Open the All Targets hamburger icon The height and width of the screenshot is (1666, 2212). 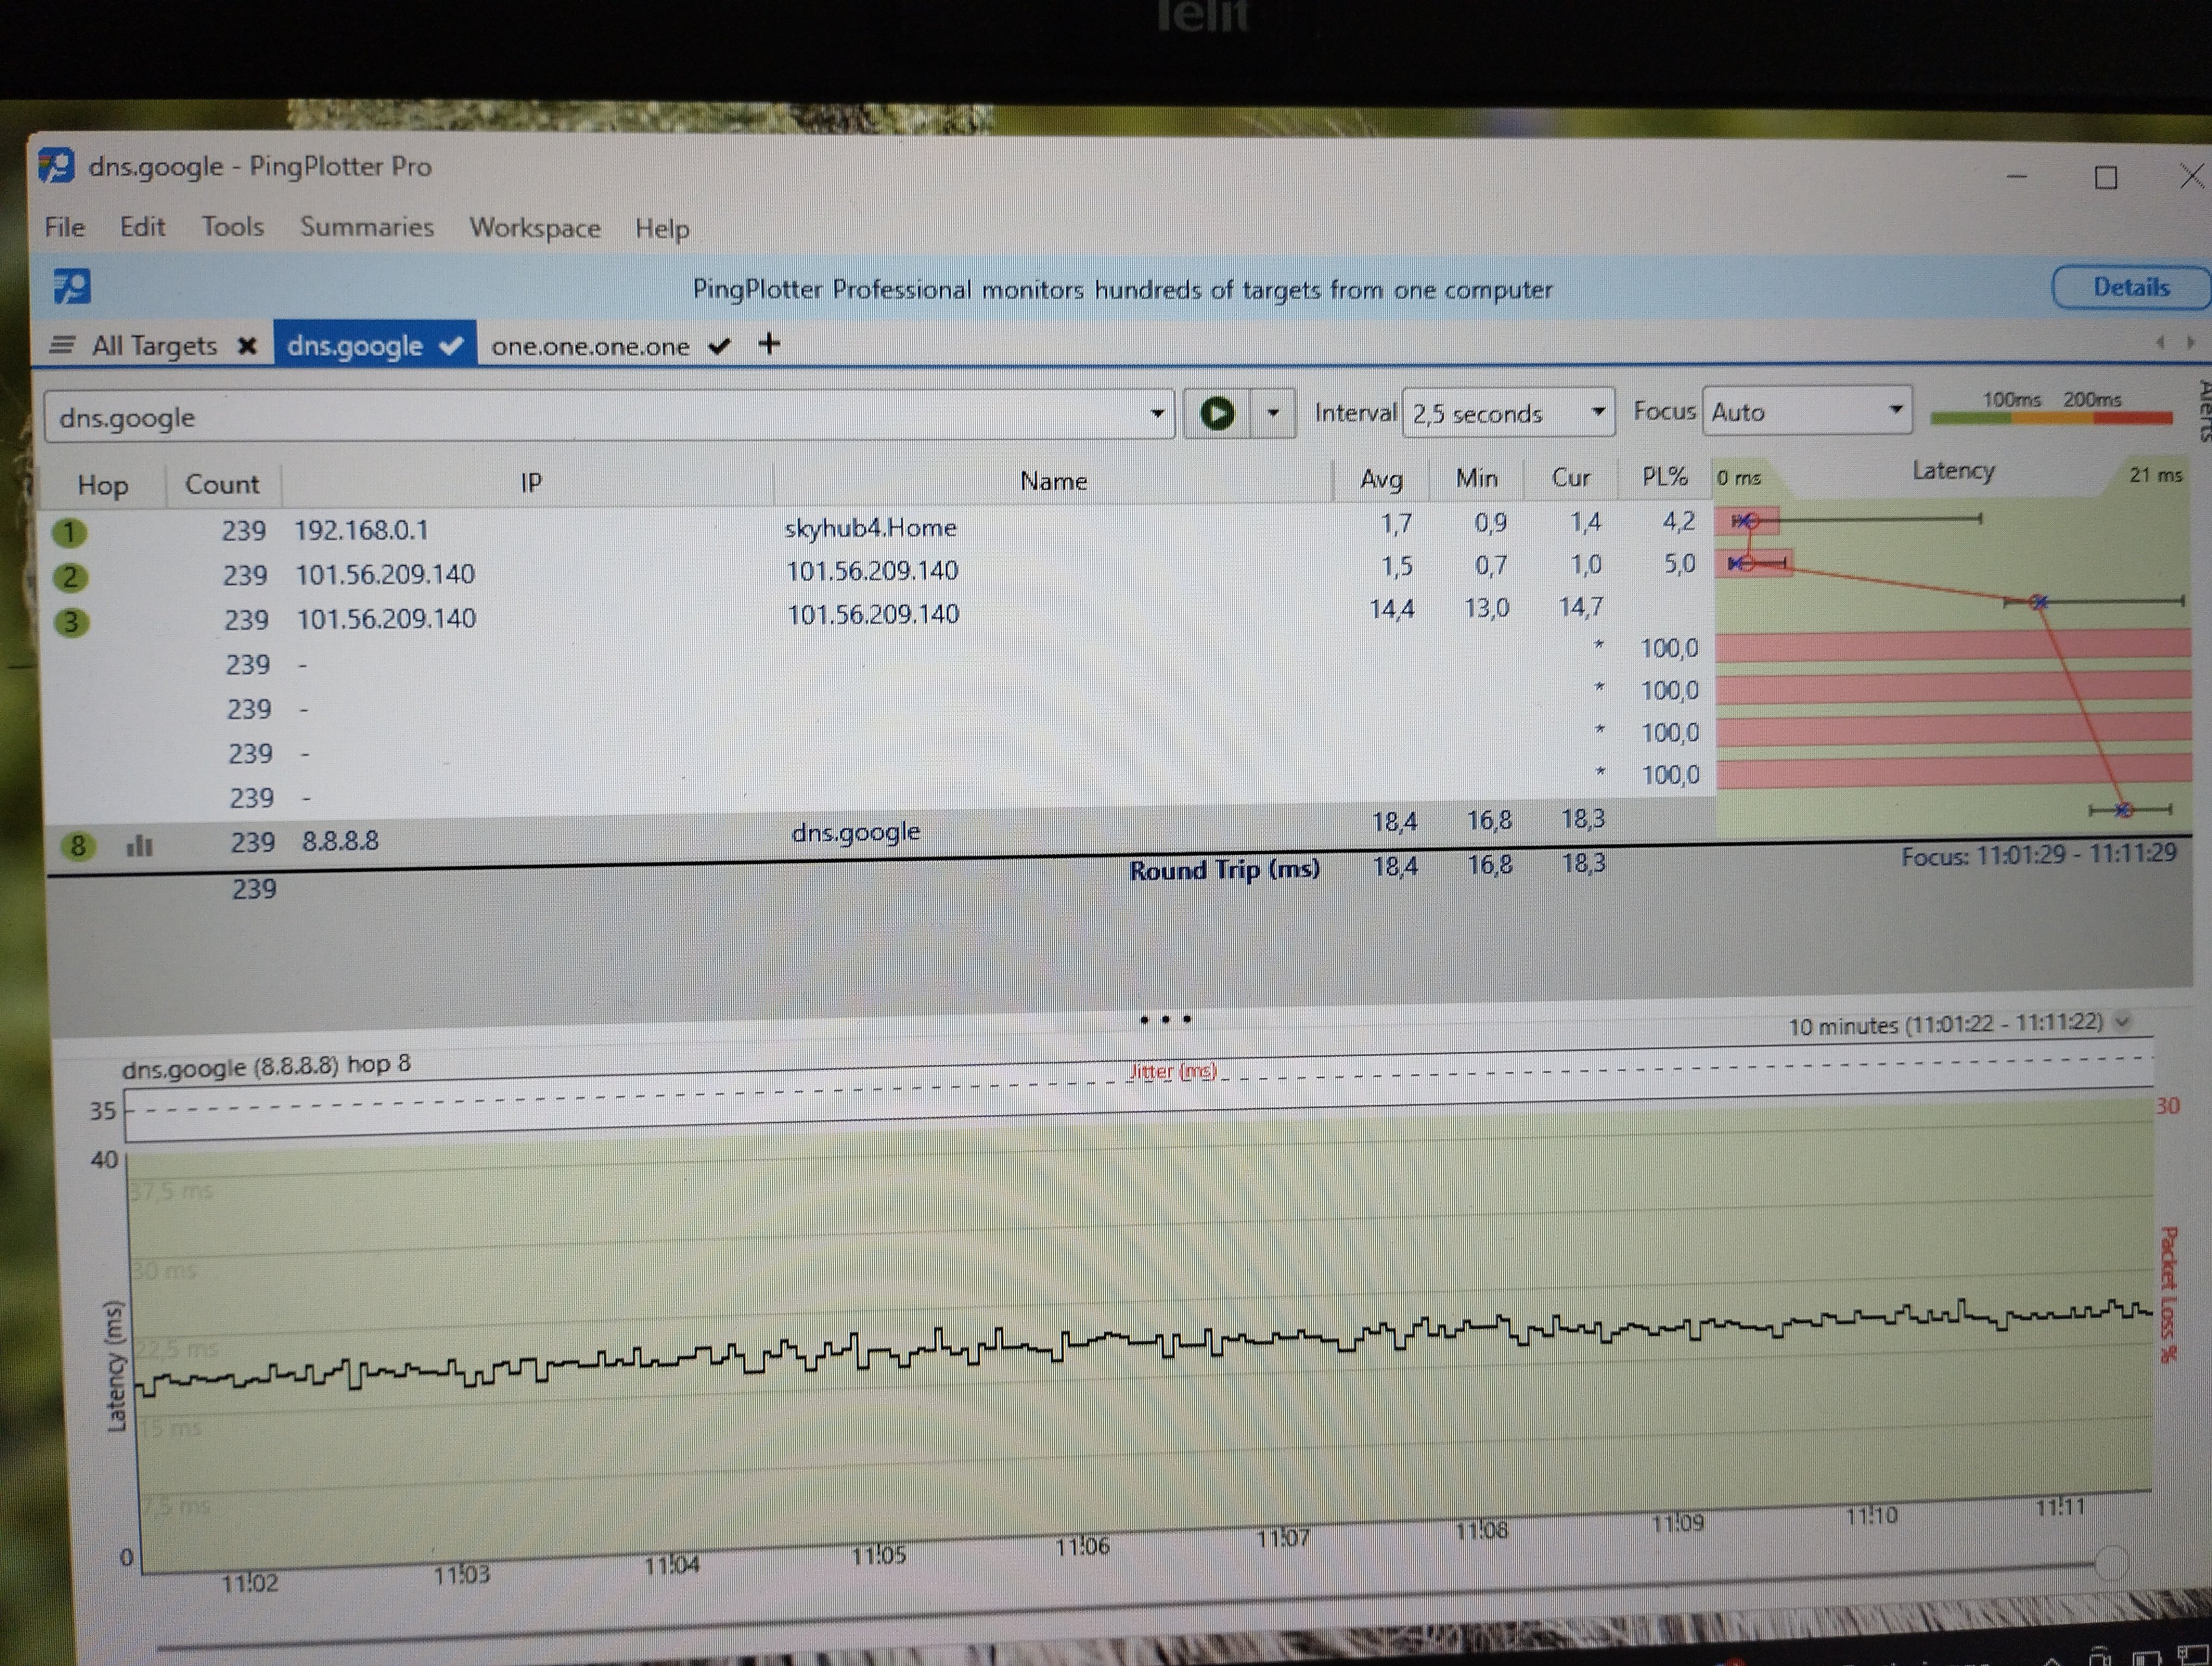62,345
